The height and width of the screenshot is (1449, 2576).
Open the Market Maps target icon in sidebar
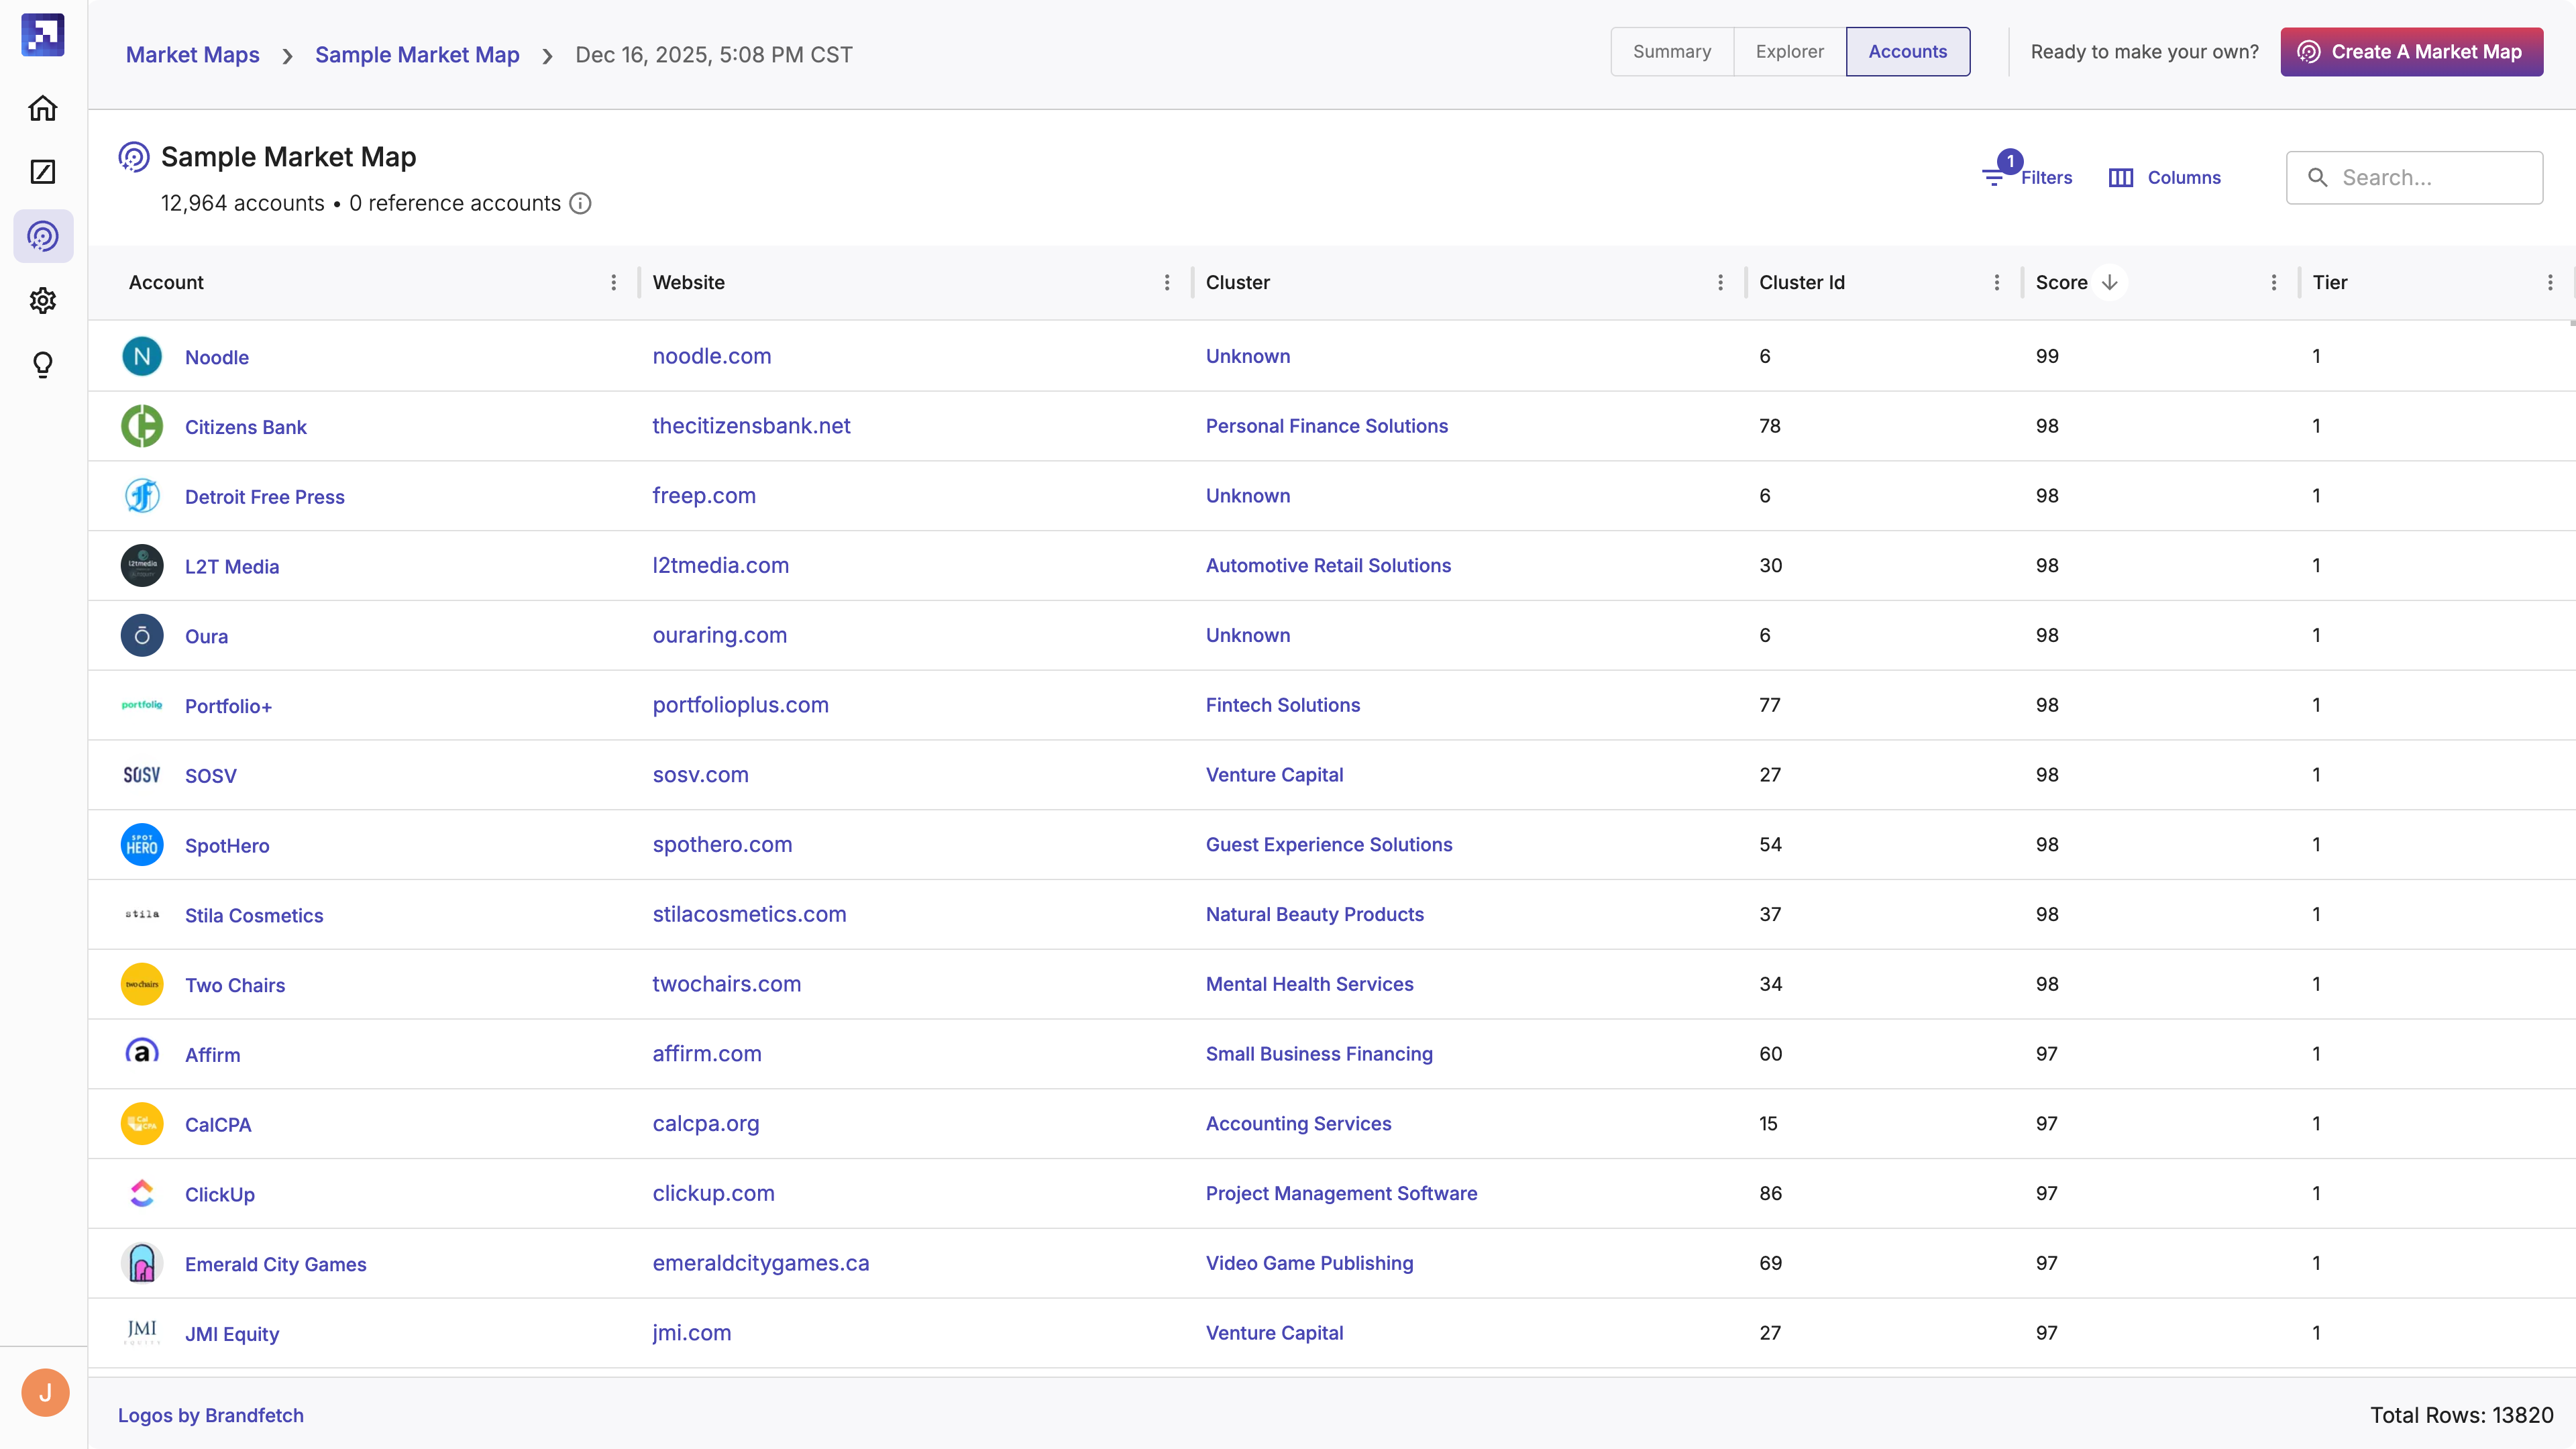[x=43, y=236]
